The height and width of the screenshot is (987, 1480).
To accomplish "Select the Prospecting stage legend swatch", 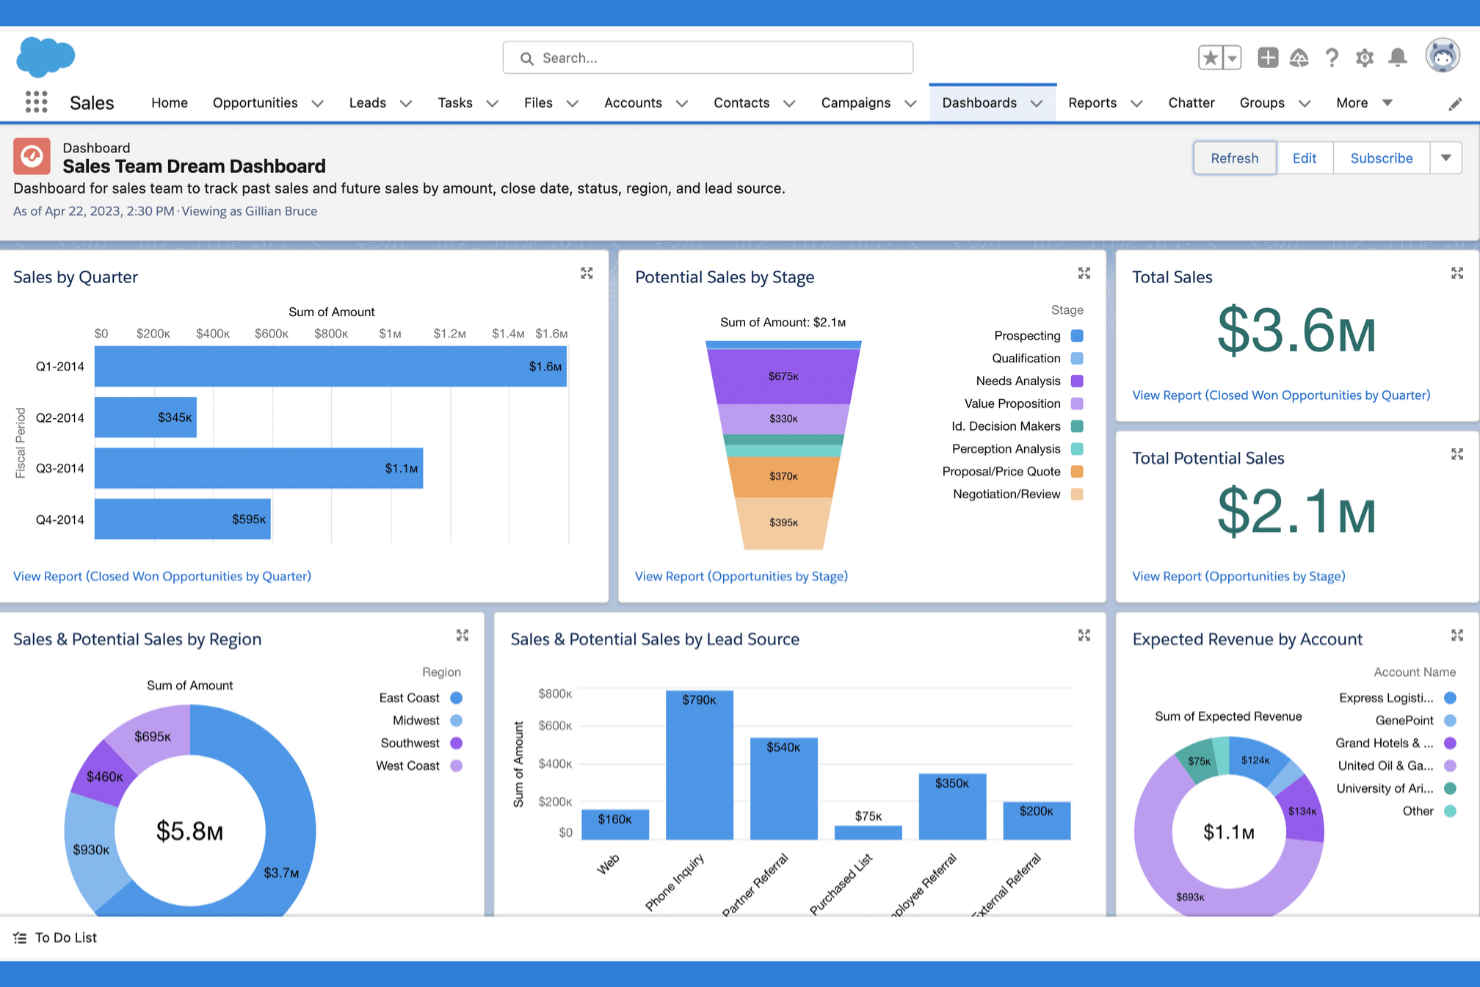I will 1076,335.
